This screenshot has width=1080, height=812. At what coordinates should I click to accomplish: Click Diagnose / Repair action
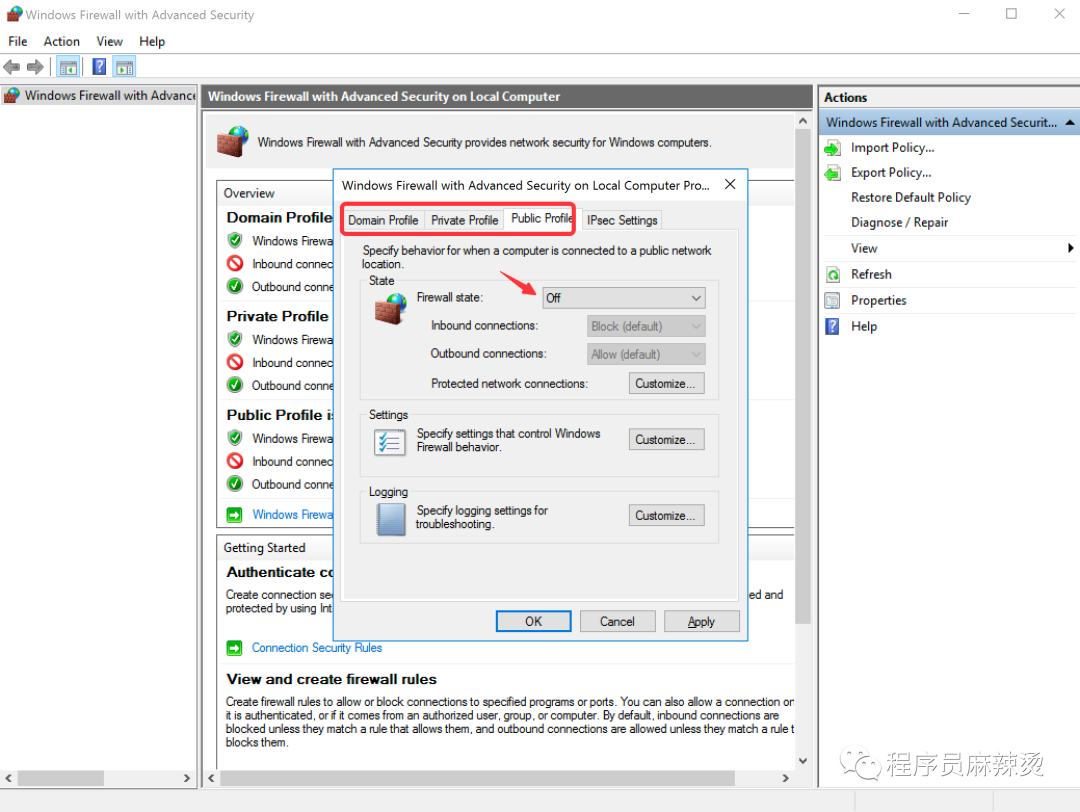(900, 222)
